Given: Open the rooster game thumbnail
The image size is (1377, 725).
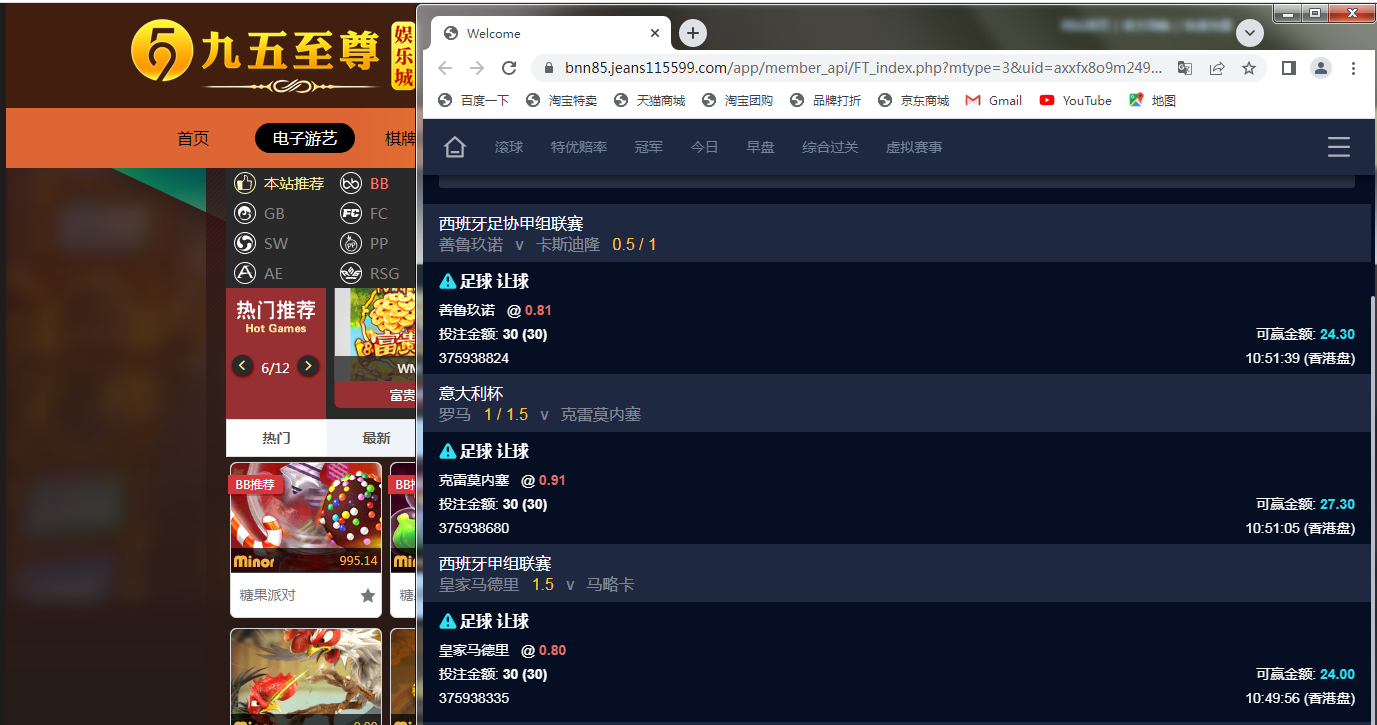Looking at the screenshot, I should click(306, 676).
